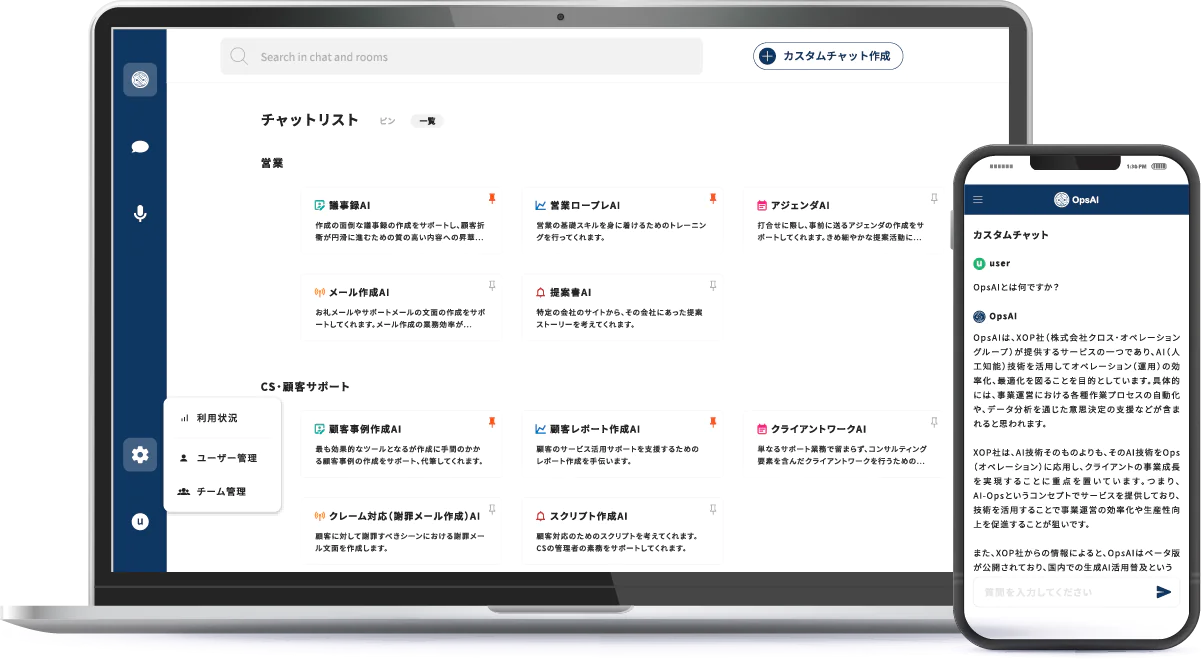
Task: Click the スクリプト作成AI bell icon
Action: 541,516
